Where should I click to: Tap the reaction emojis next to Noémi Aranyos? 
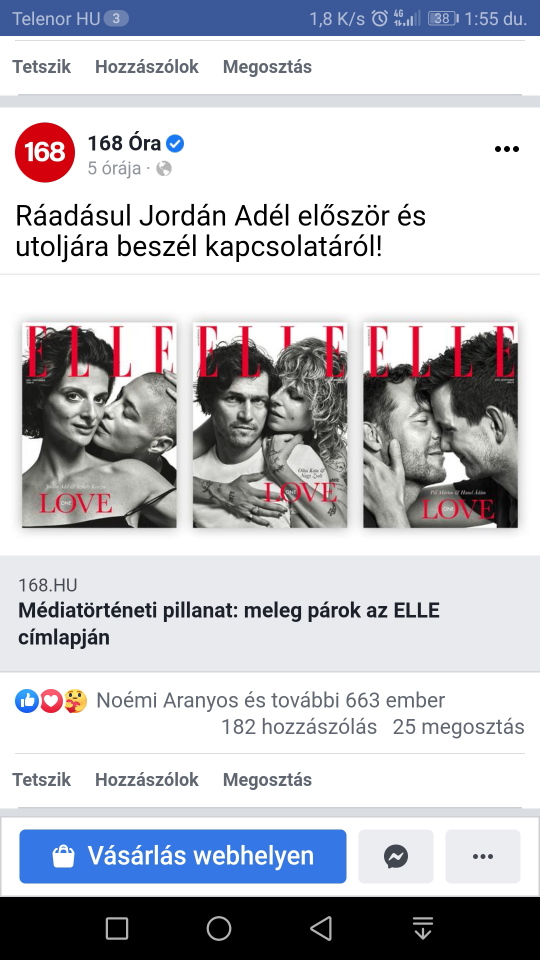click(x=51, y=700)
